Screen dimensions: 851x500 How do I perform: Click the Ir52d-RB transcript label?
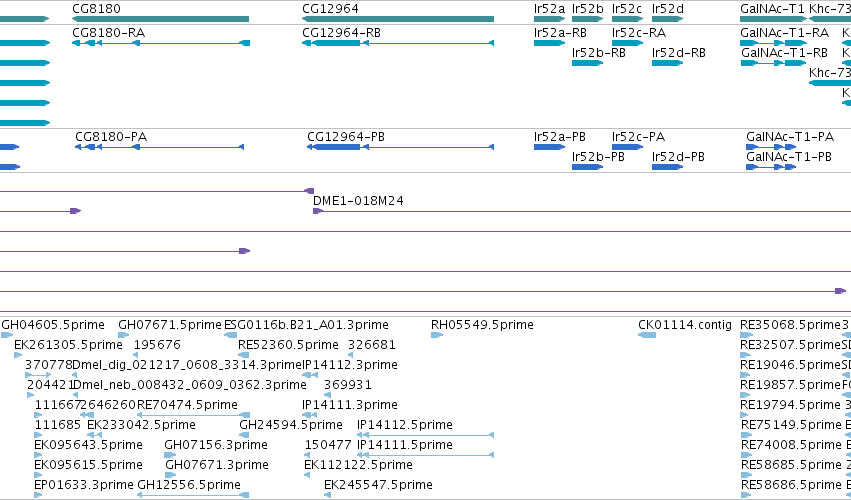click(x=678, y=53)
